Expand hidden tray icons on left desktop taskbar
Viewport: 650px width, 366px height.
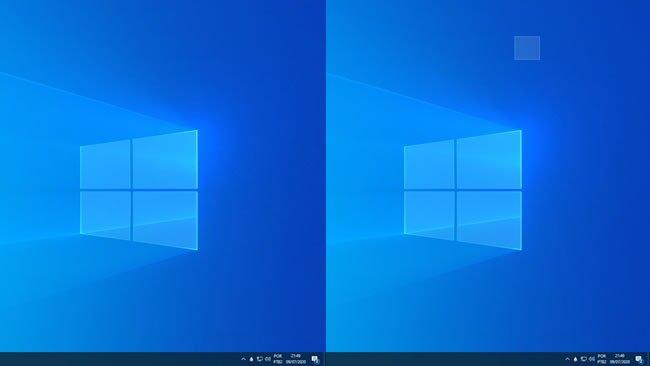pyautogui.click(x=243, y=359)
